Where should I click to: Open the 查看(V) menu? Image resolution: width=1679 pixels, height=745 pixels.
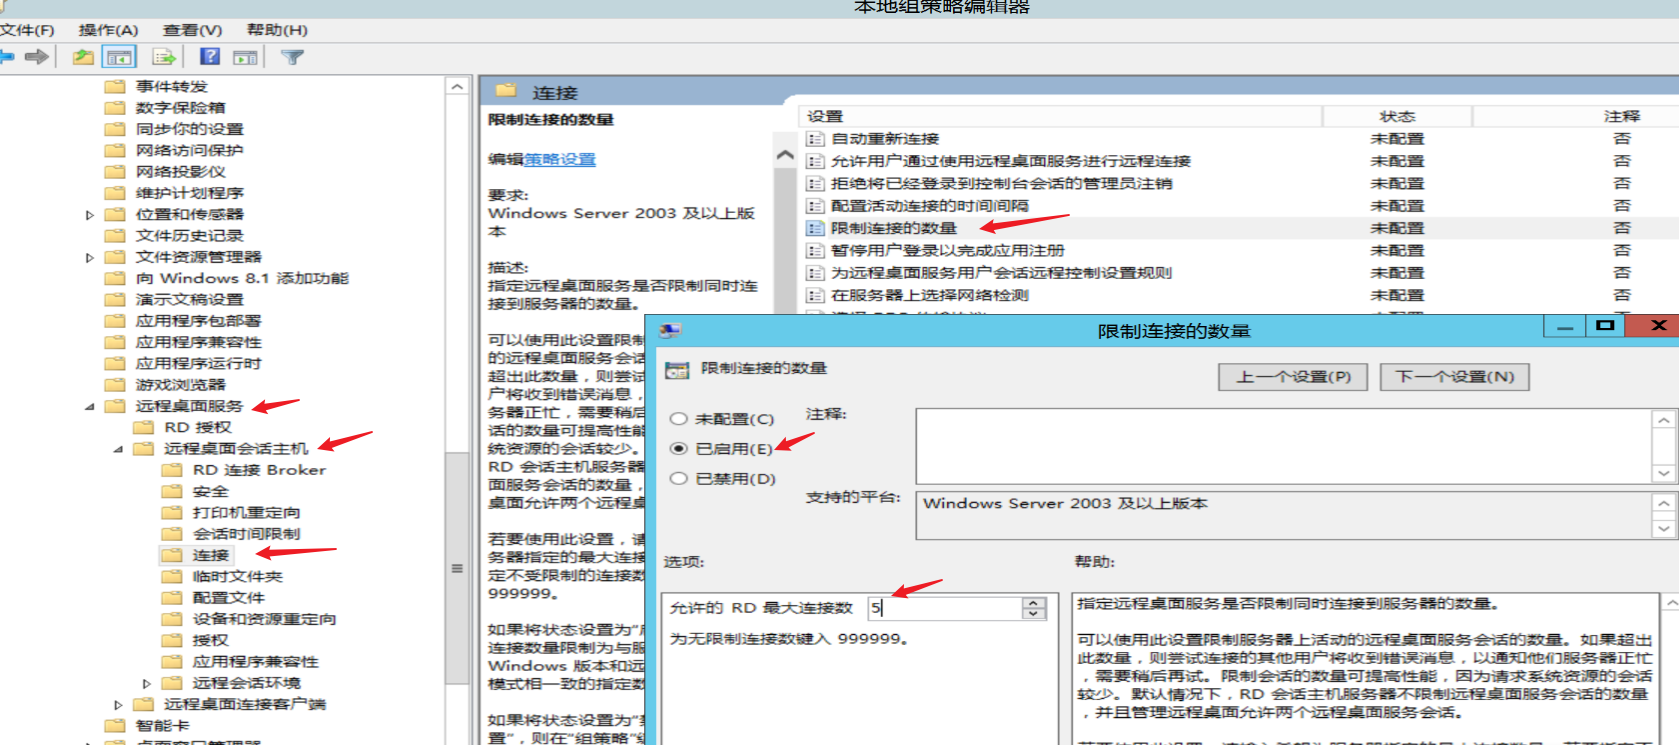(x=192, y=30)
